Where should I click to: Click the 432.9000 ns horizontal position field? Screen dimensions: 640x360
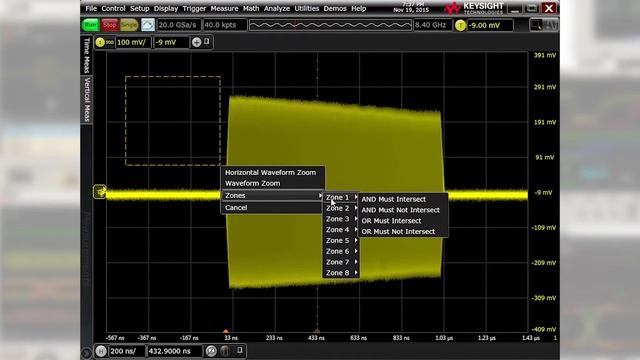point(174,351)
